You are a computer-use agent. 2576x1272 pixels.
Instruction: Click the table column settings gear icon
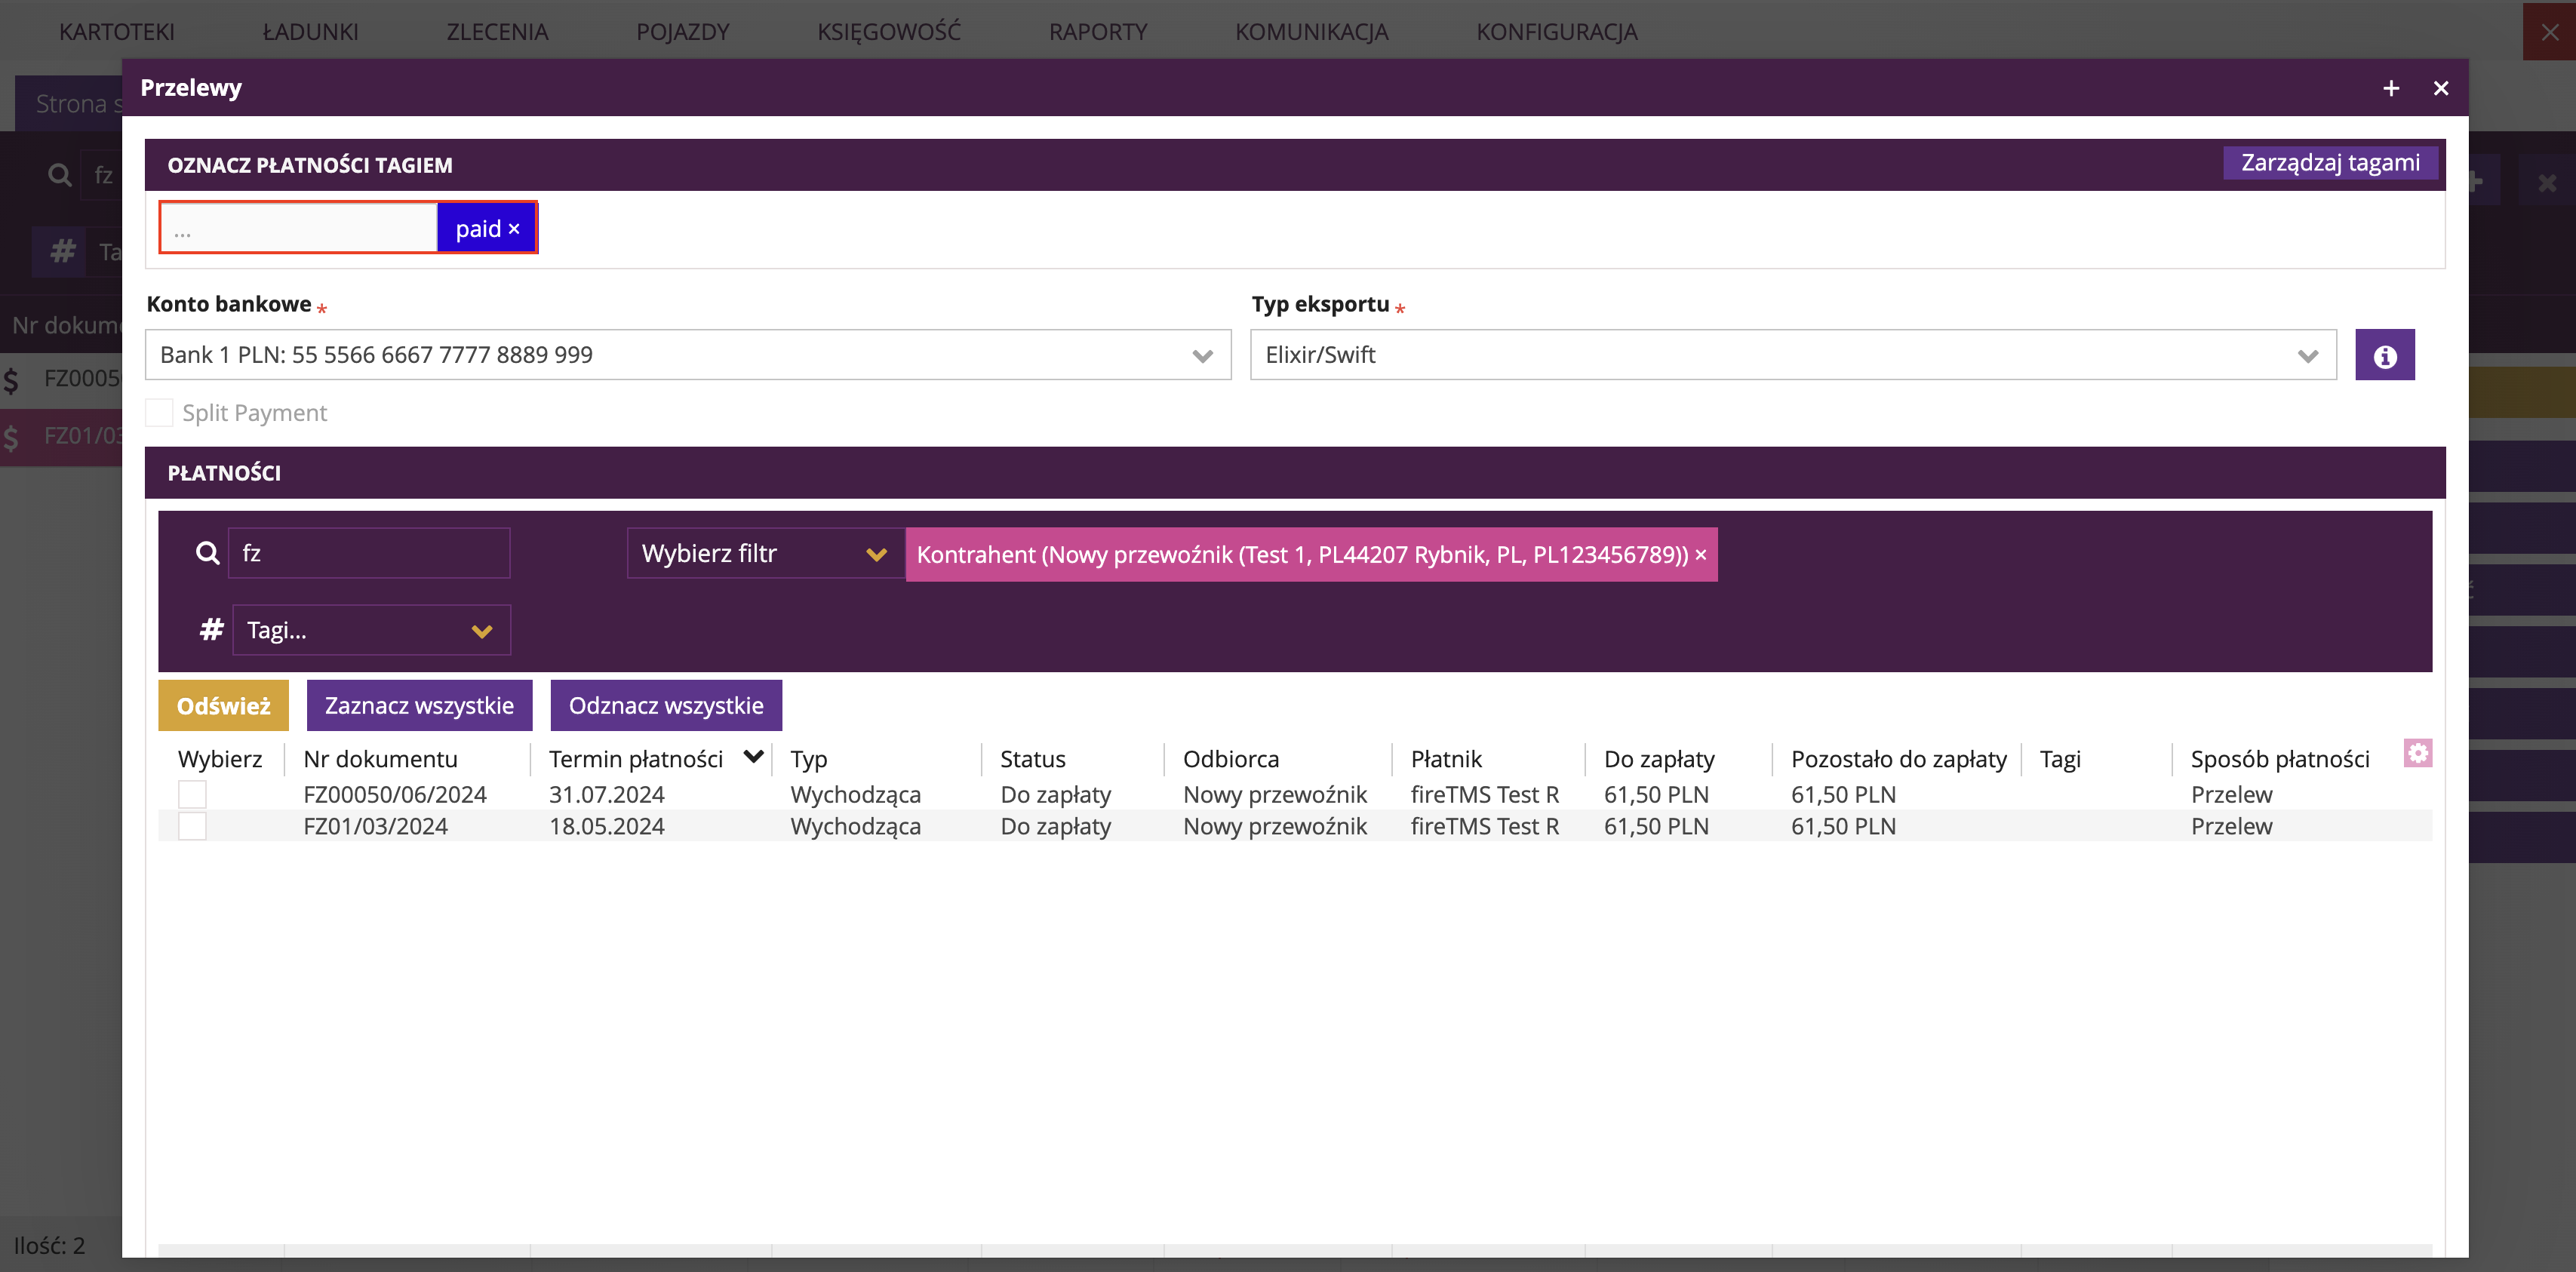point(2417,753)
